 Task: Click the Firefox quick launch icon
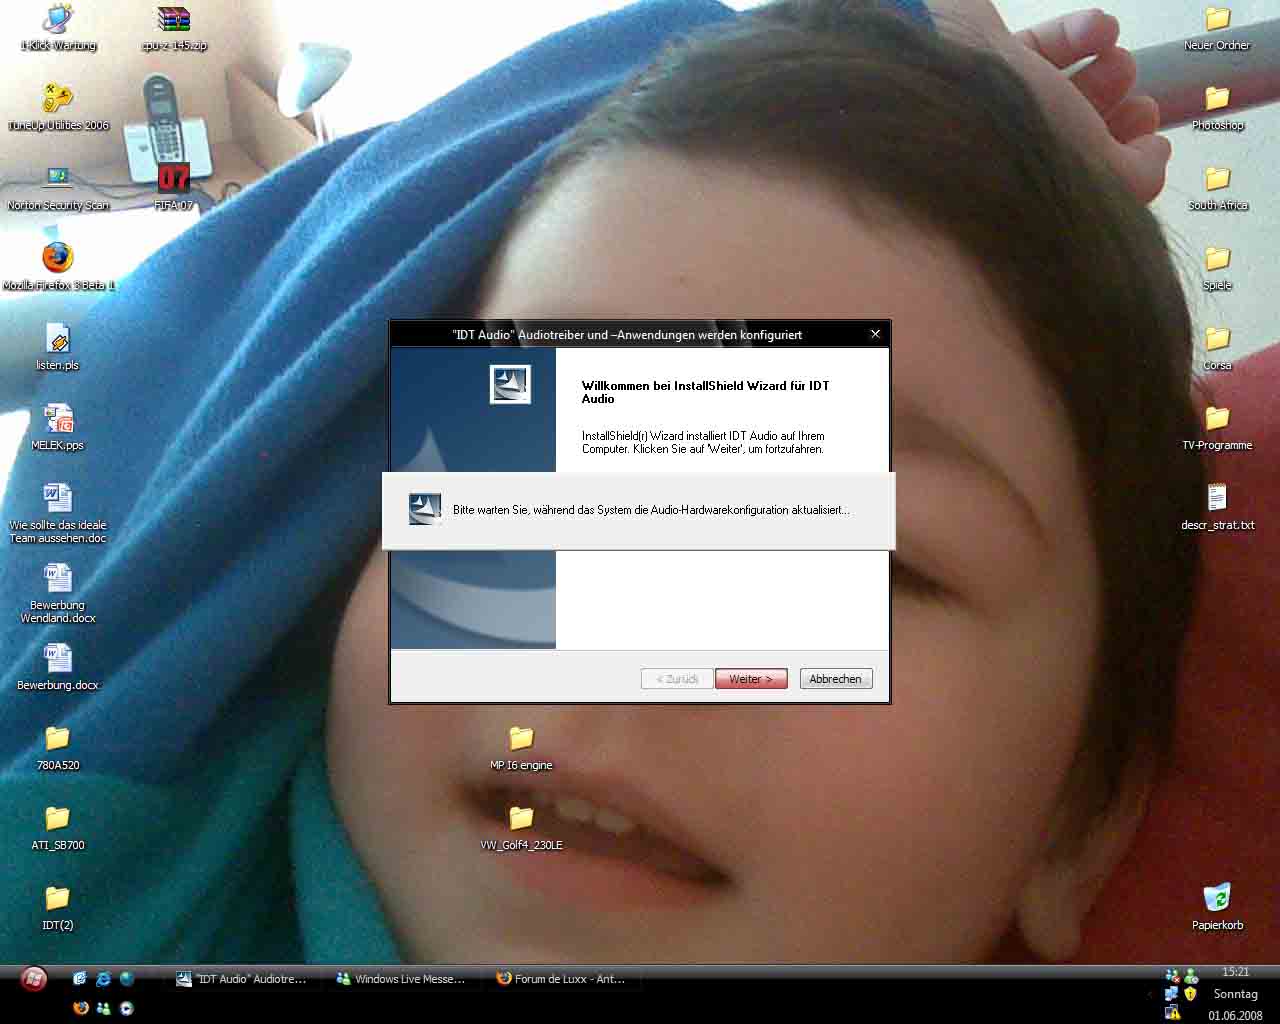pyautogui.click(x=81, y=1008)
